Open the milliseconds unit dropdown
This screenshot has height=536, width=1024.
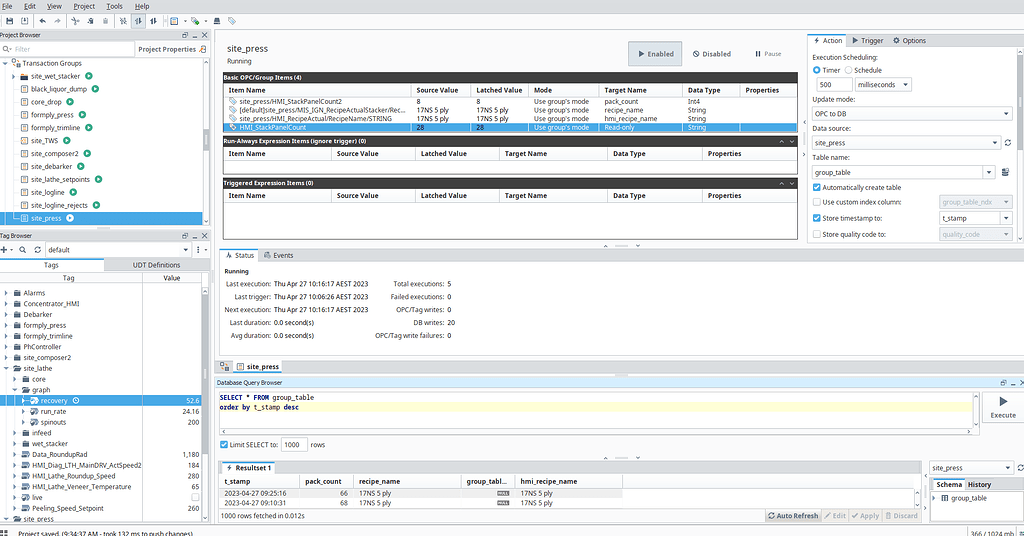[x=881, y=85]
